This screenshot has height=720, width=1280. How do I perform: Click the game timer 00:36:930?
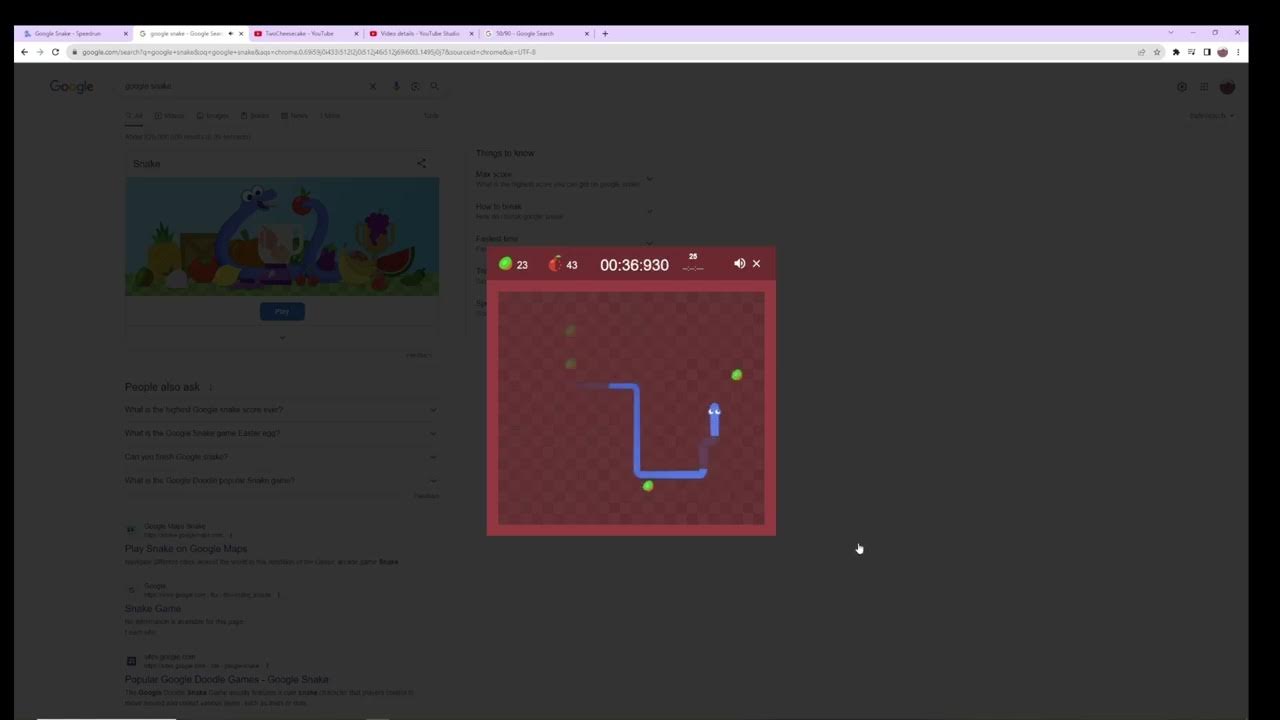coord(634,265)
